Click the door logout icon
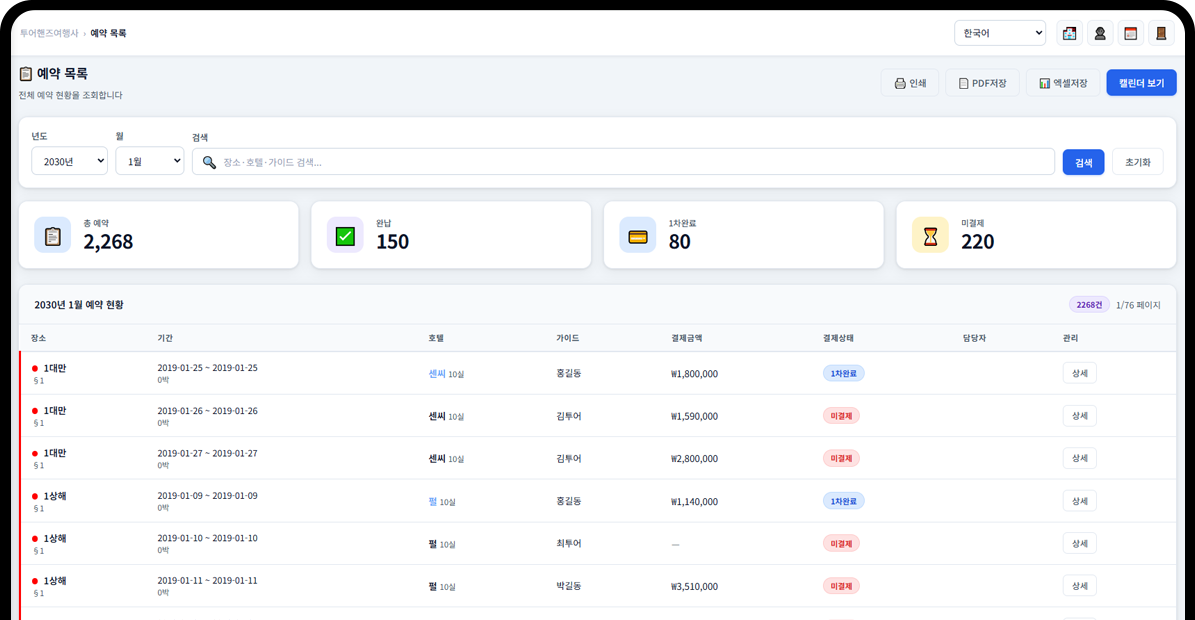This screenshot has height=620, width=1195. click(x=1161, y=33)
